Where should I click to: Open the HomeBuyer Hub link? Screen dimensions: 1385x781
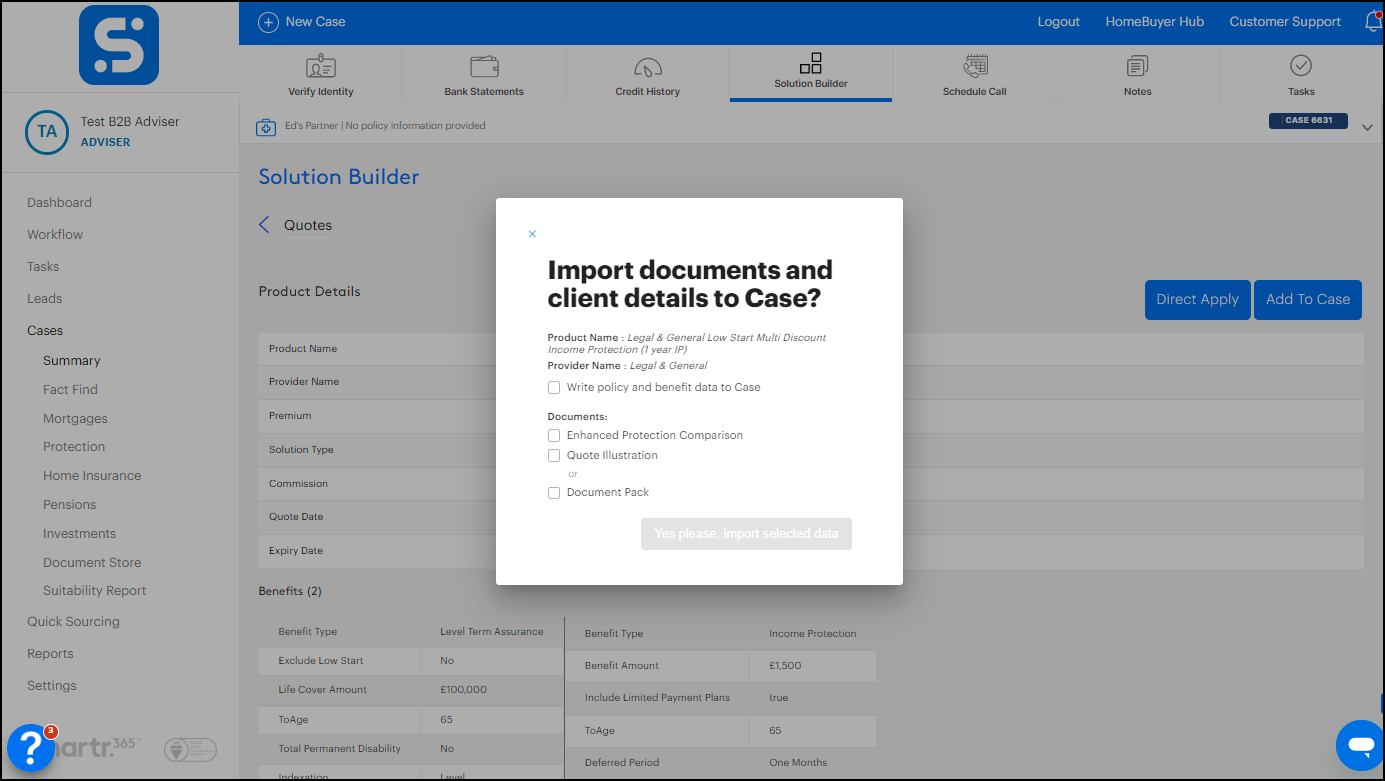pyautogui.click(x=1154, y=22)
